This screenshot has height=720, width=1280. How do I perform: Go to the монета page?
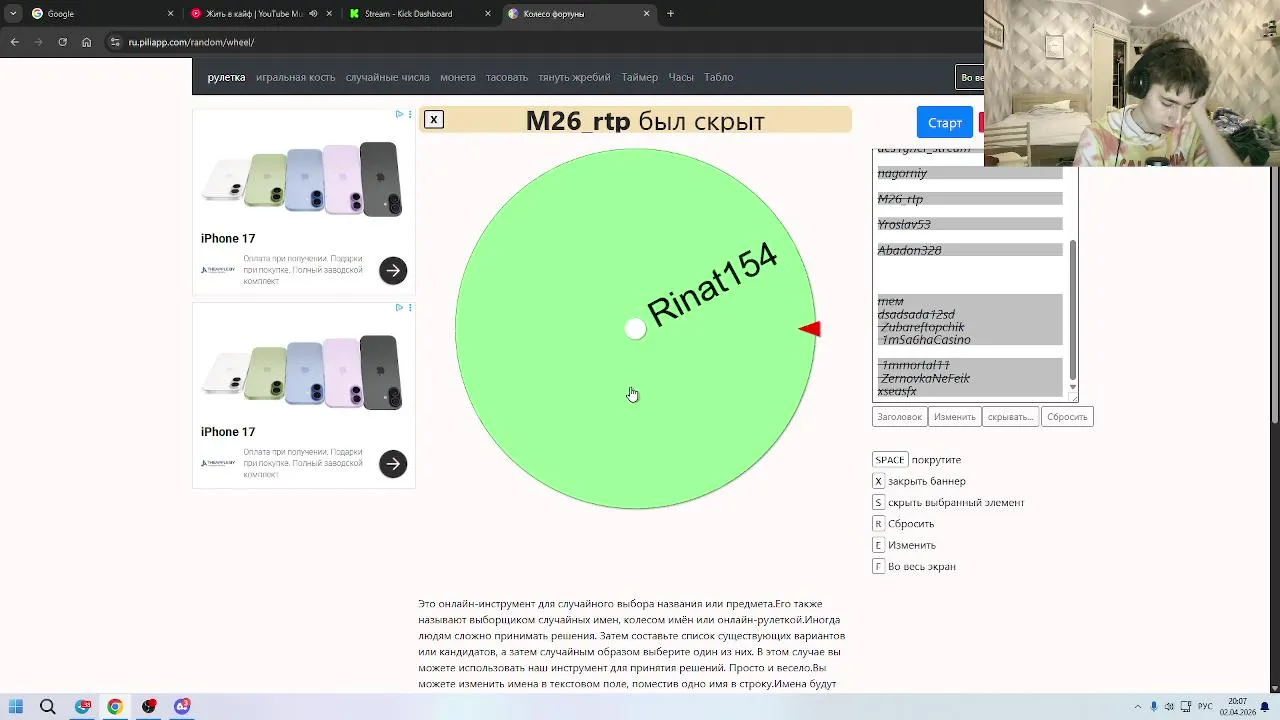tap(458, 77)
